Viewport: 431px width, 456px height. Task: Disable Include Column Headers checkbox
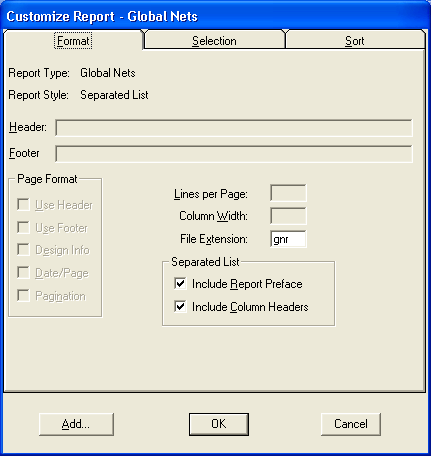[x=180, y=306]
